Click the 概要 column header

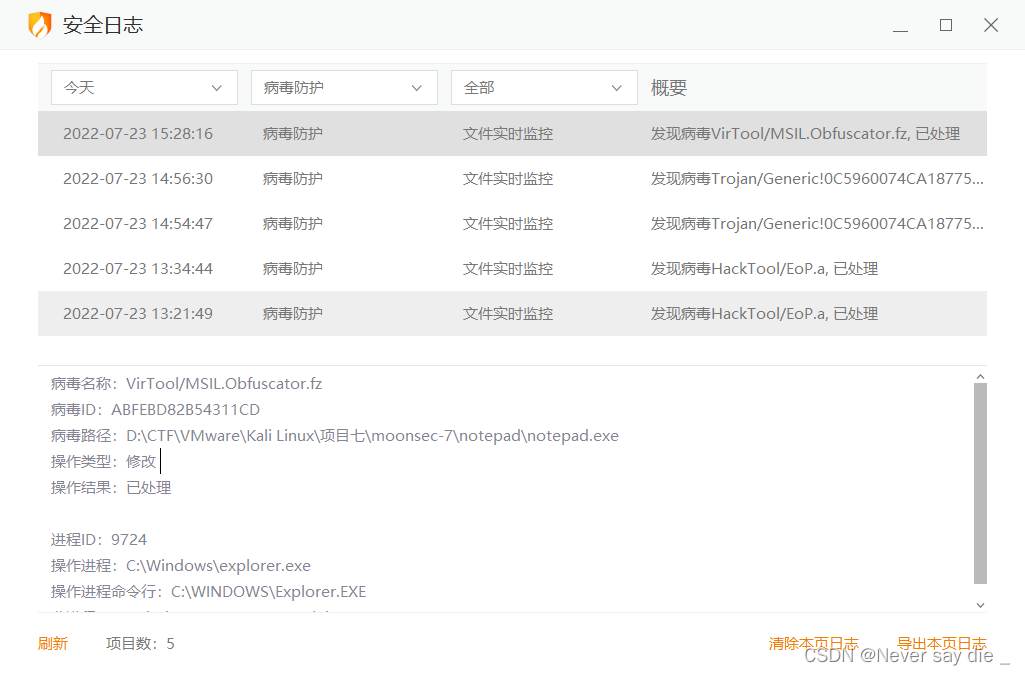point(668,88)
